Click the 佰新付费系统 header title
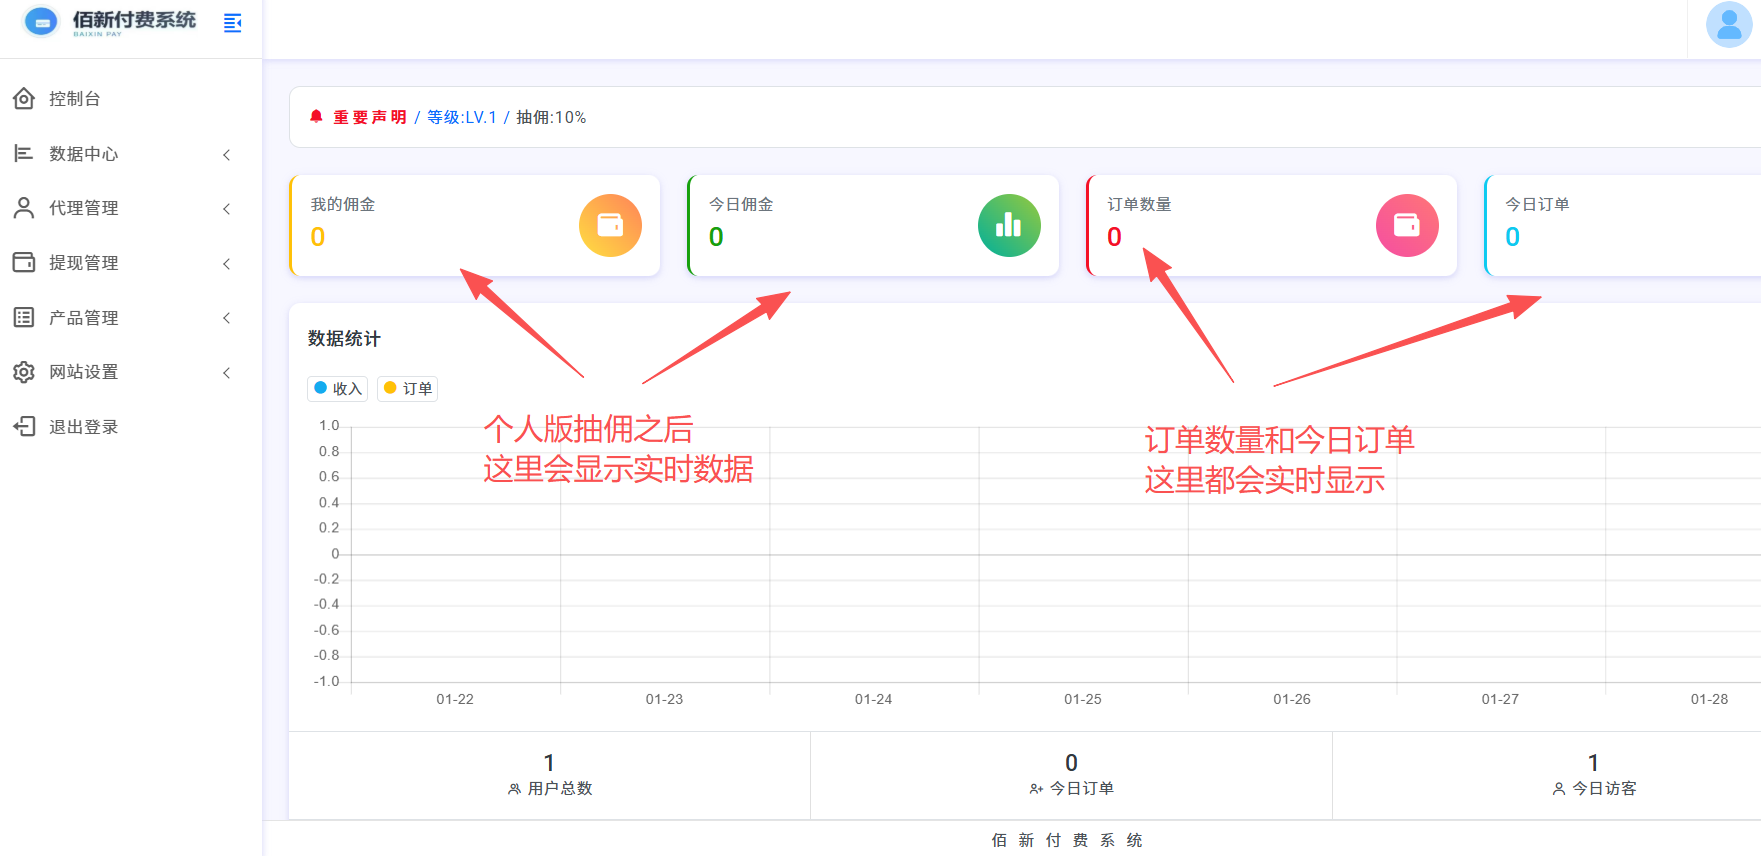This screenshot has width=1761, height=856. (x=134, y=20)
